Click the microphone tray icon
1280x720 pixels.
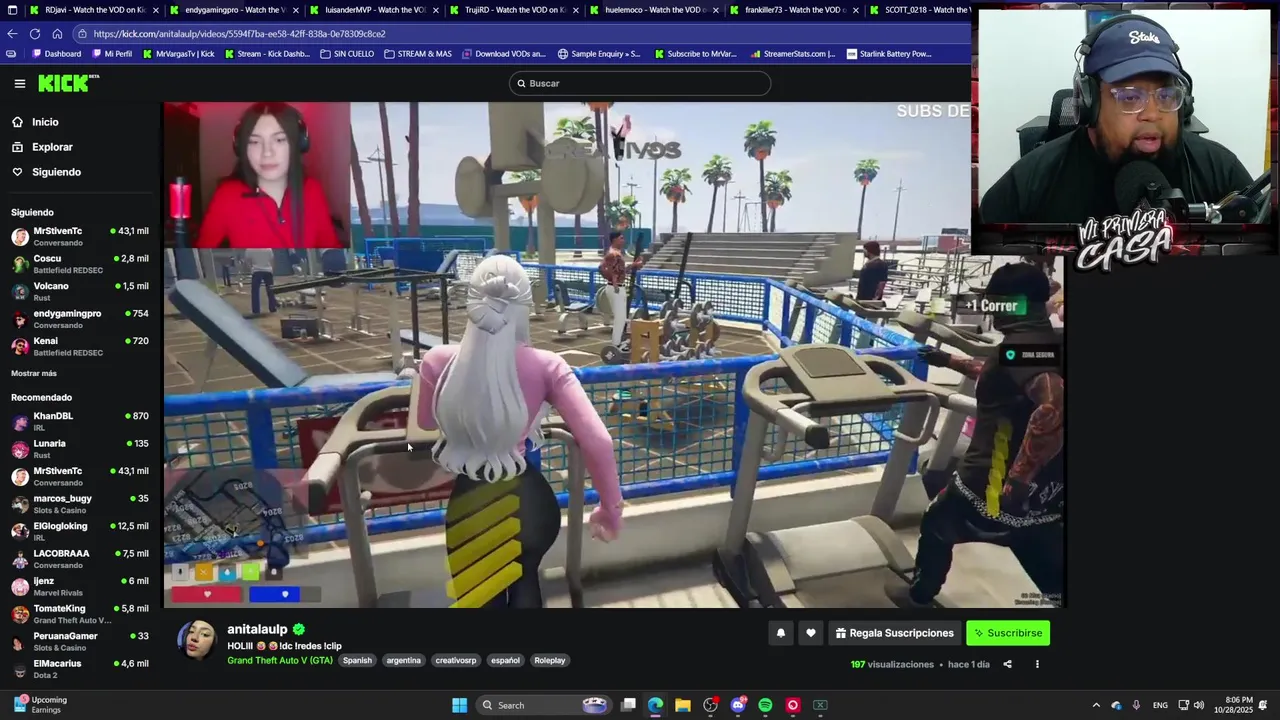[x=1136, y=705]
